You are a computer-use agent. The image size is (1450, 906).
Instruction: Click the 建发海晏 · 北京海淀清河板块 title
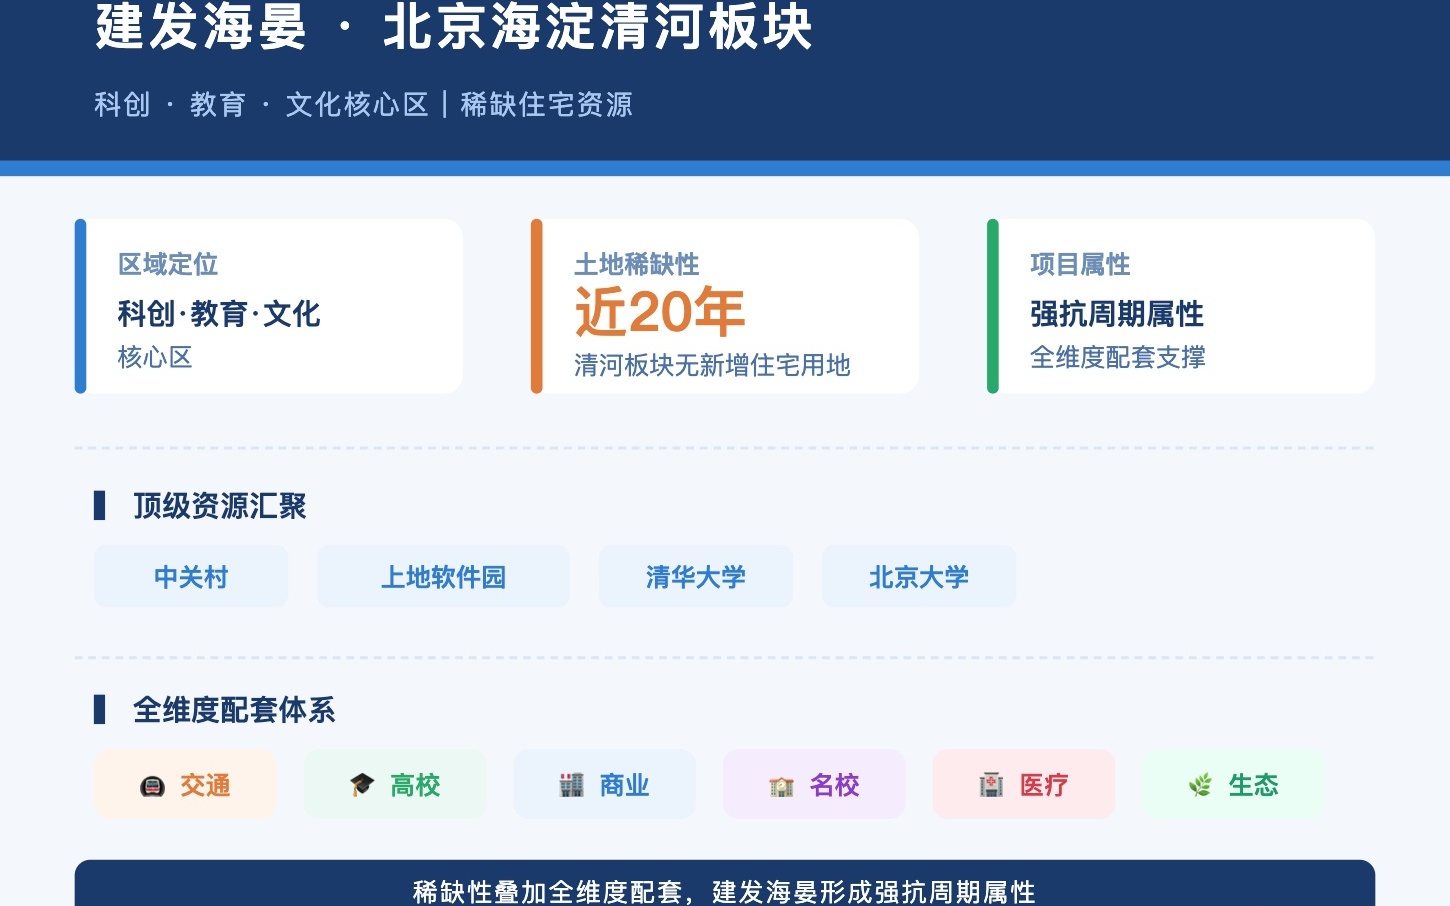point(454,25)
